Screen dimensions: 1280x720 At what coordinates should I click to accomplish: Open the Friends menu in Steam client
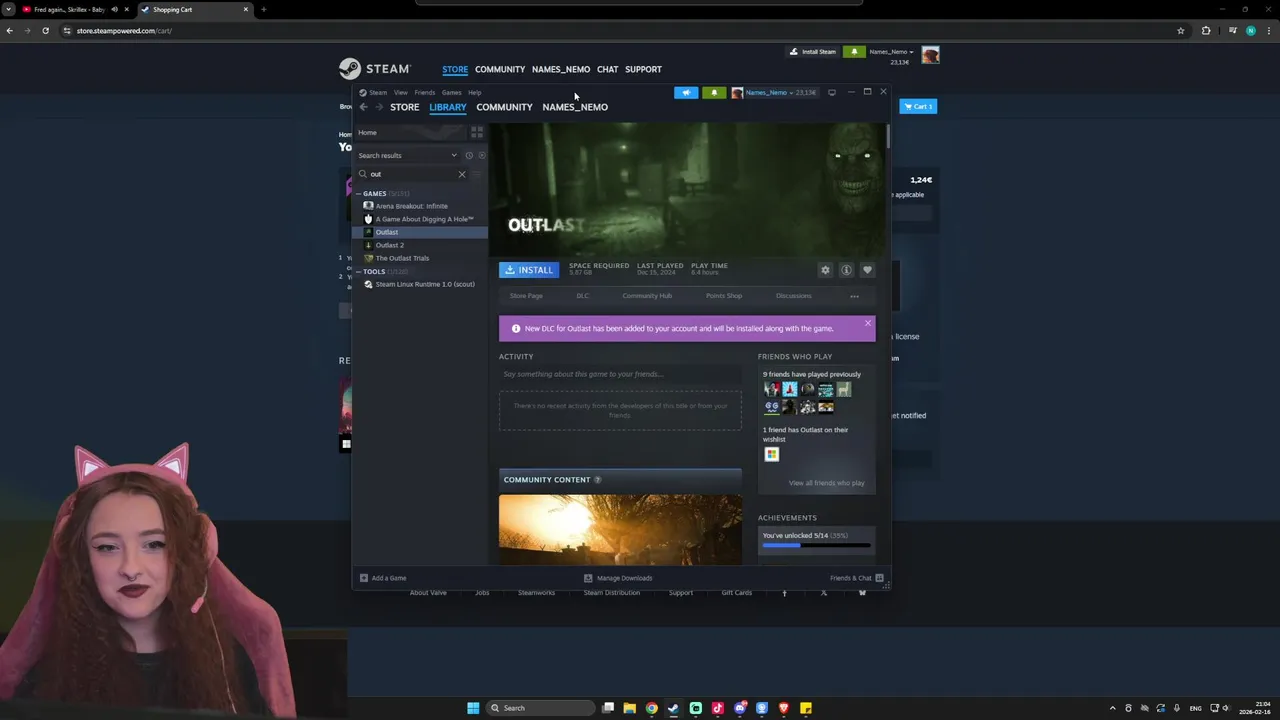[425, 93]
